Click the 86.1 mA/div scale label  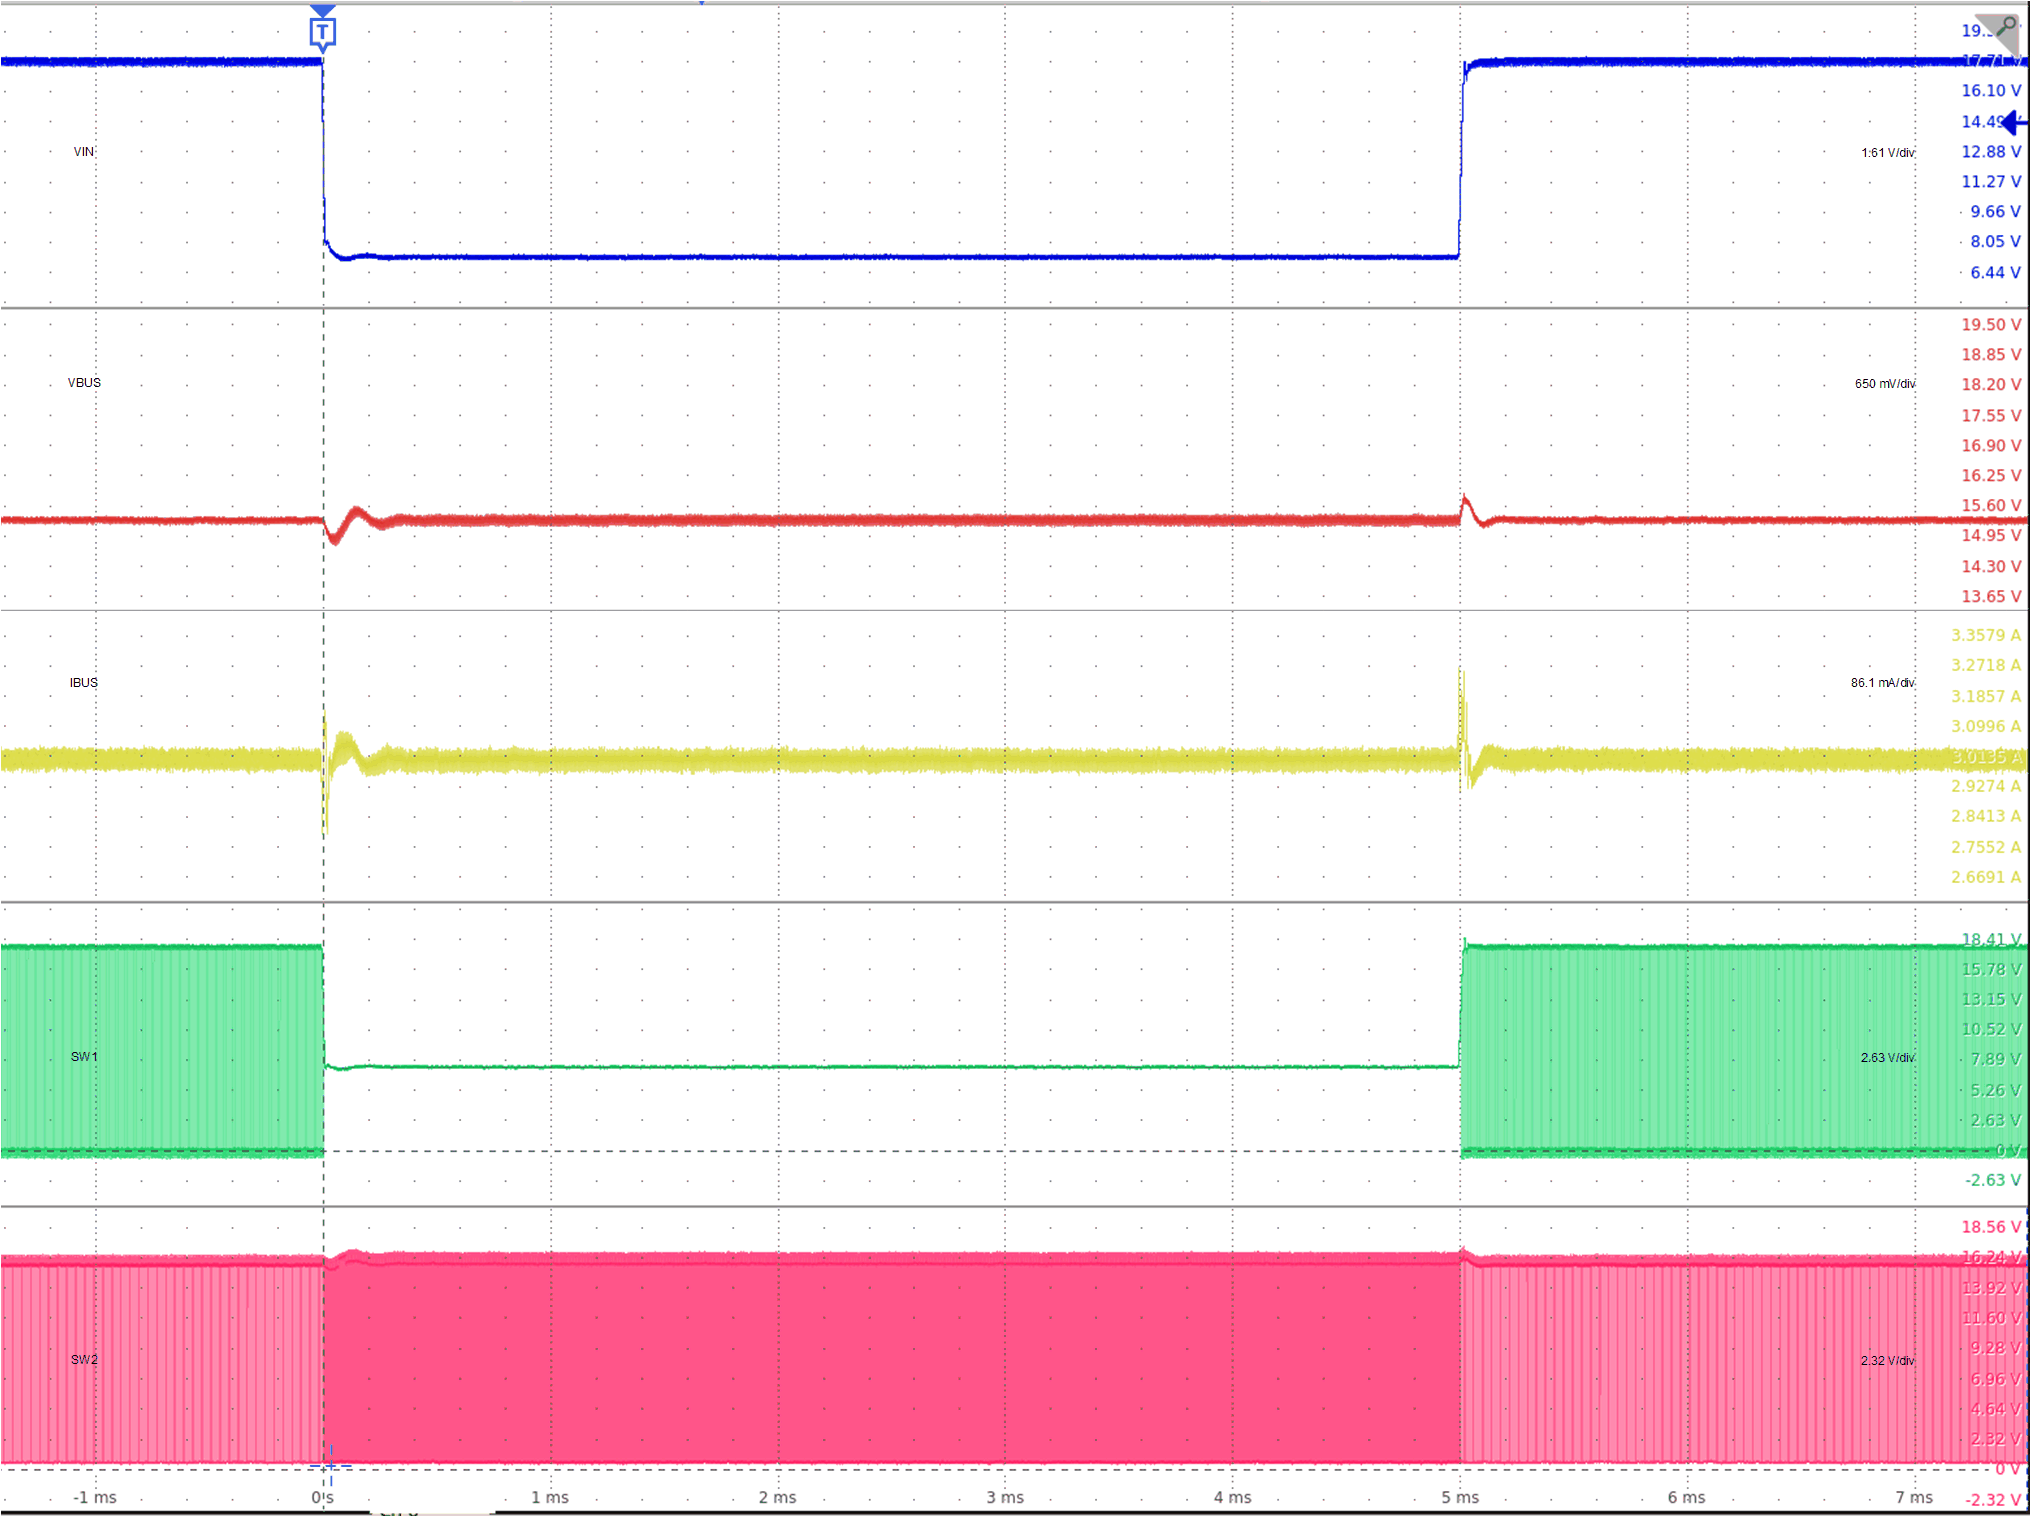tap(1883, 683)
